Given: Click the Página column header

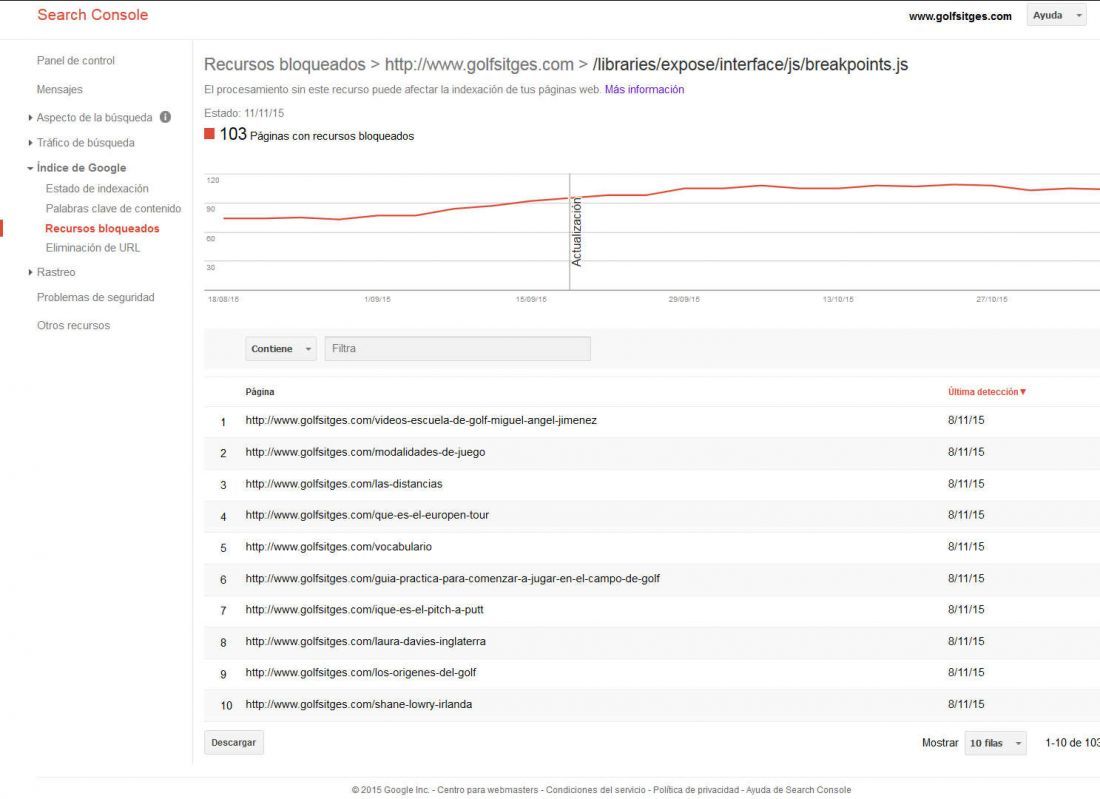Looking at the screenshot, I should pos(260,392).
